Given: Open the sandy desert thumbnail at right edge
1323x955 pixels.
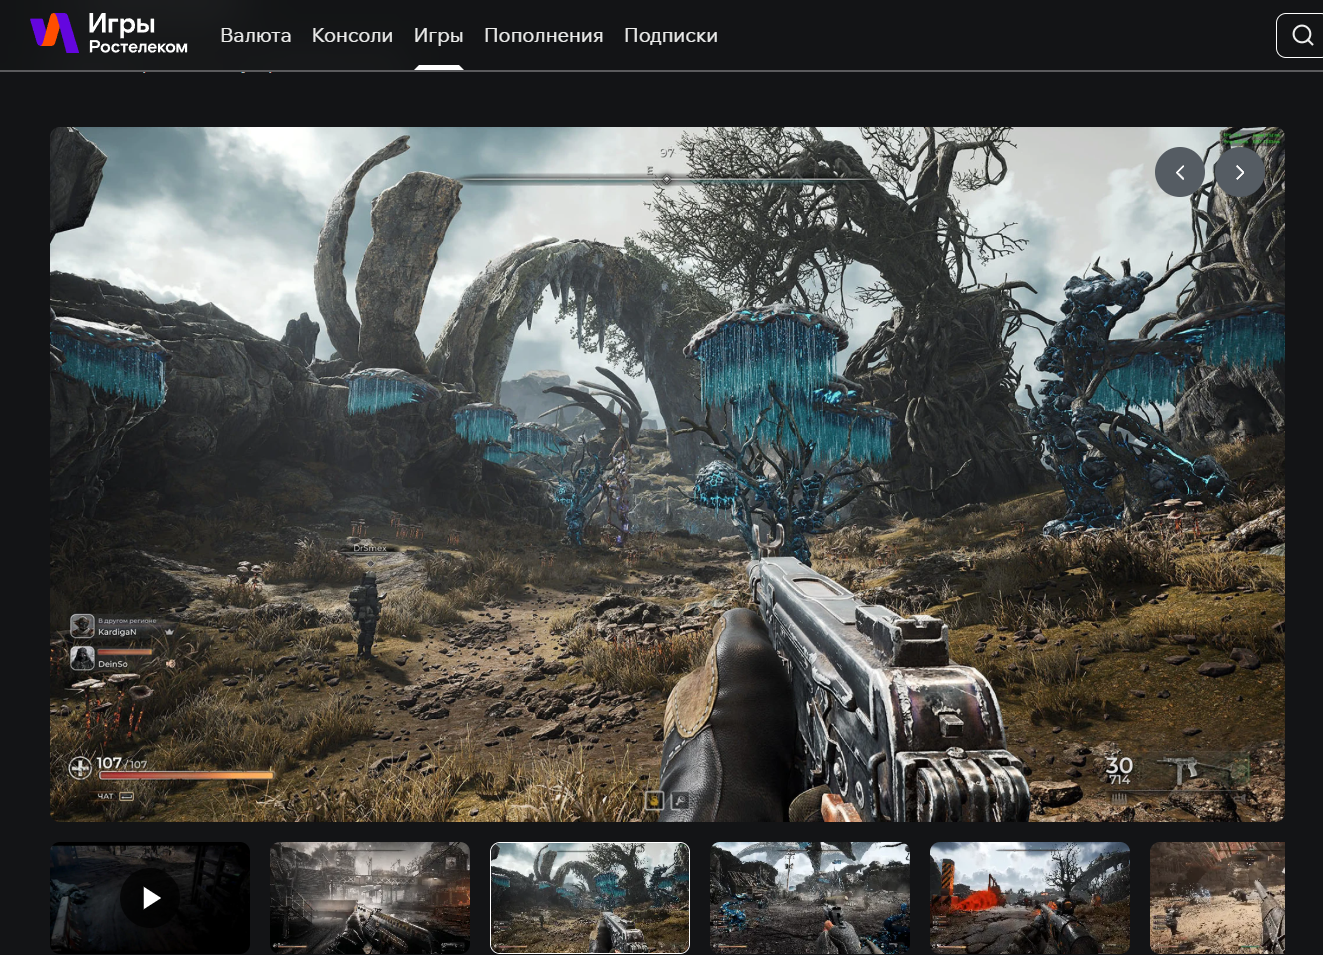Looking at the screenshot, I should point(1217,897).
